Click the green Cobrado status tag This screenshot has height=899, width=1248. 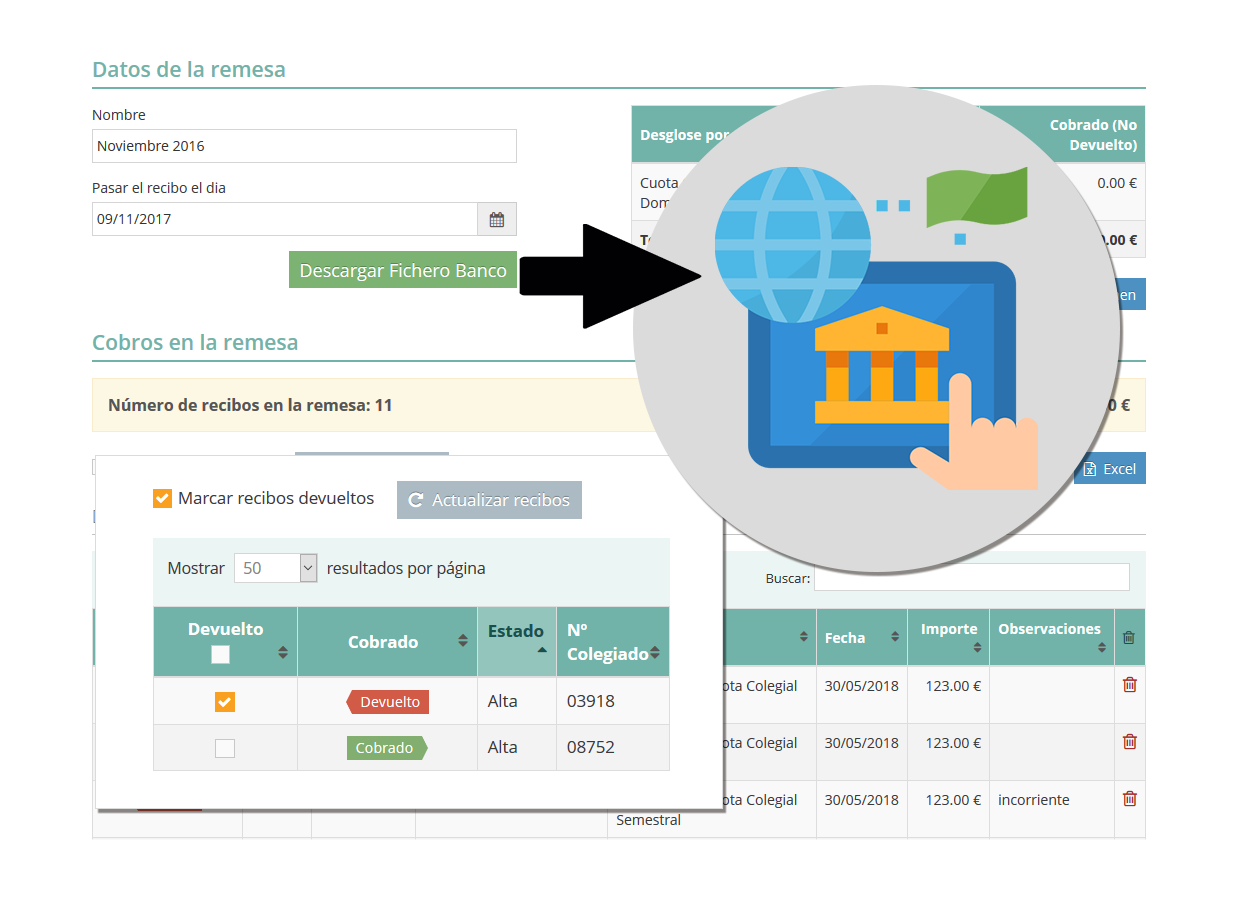tap(387, 748)
